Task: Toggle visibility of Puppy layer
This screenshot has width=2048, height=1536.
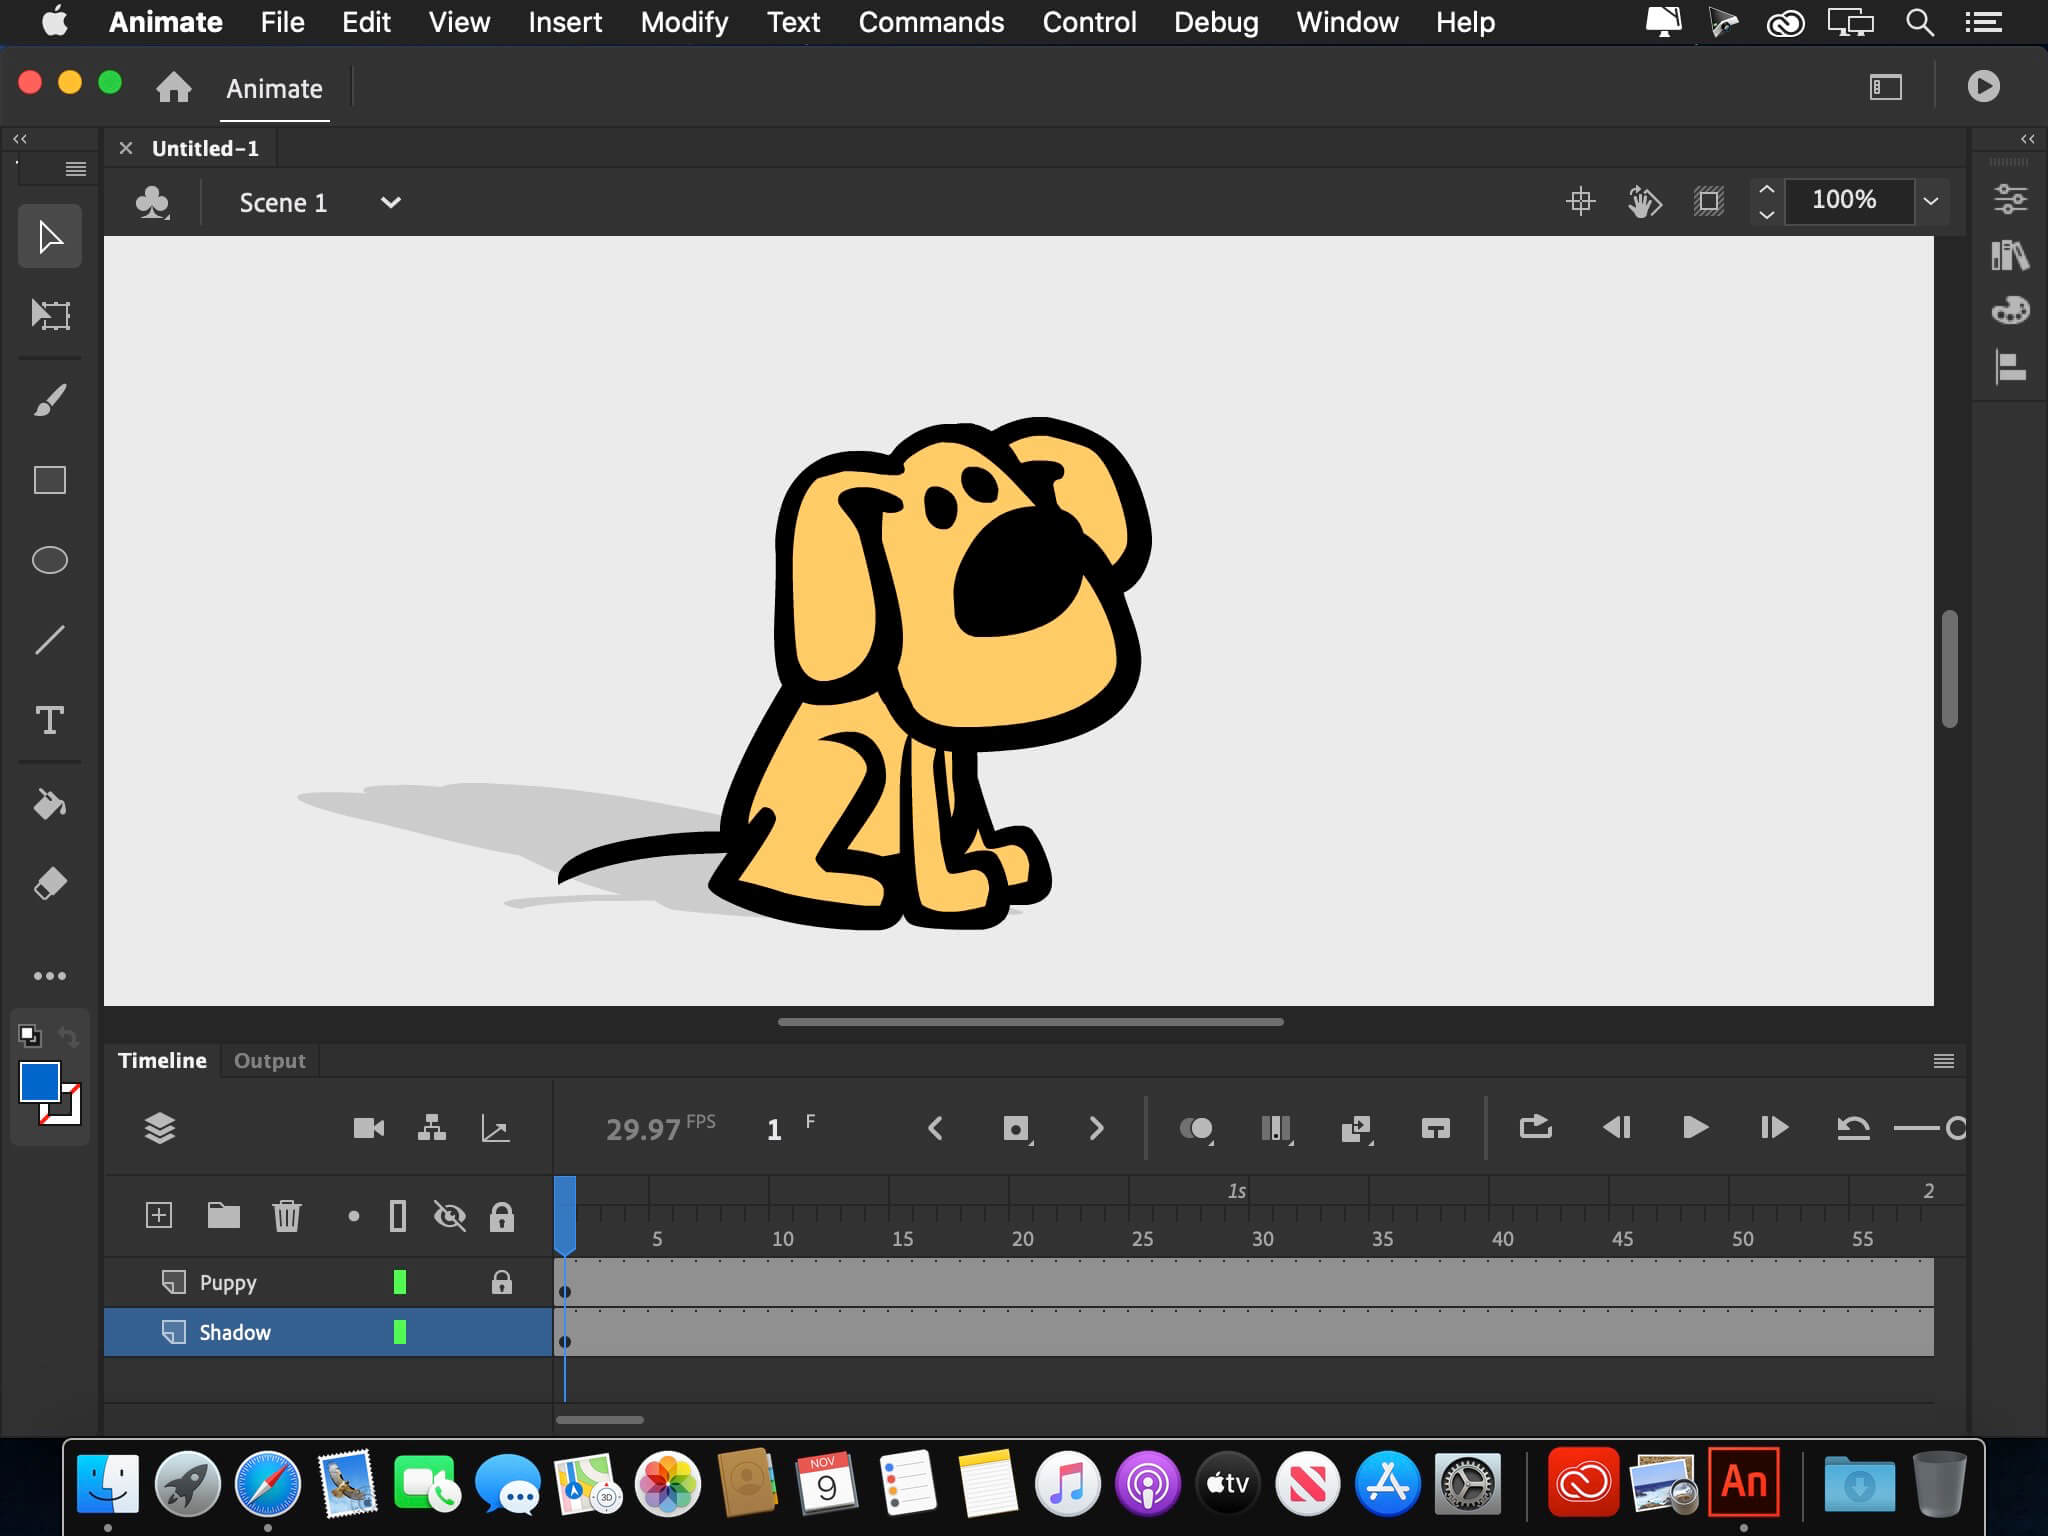Action: click(450, 1283)
